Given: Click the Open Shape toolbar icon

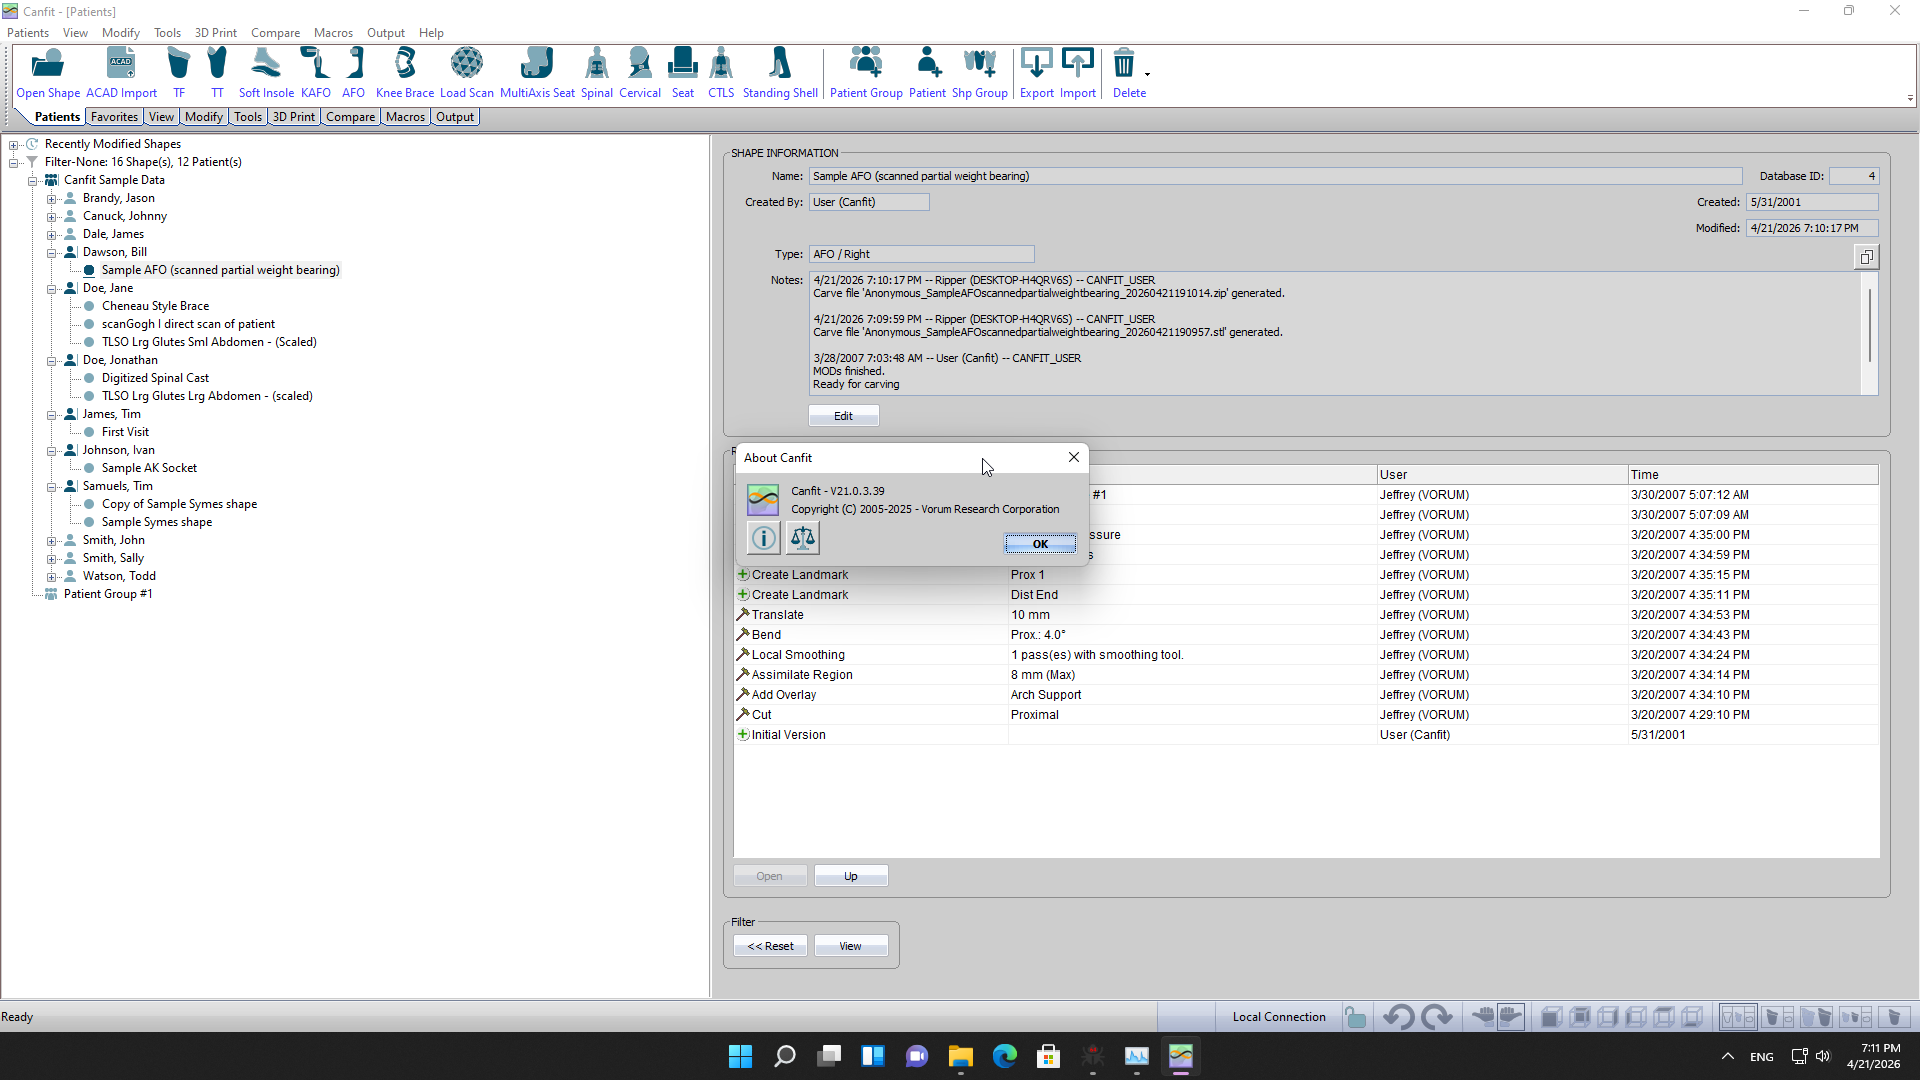Looking at the screenshot, I should pos(48,73).
